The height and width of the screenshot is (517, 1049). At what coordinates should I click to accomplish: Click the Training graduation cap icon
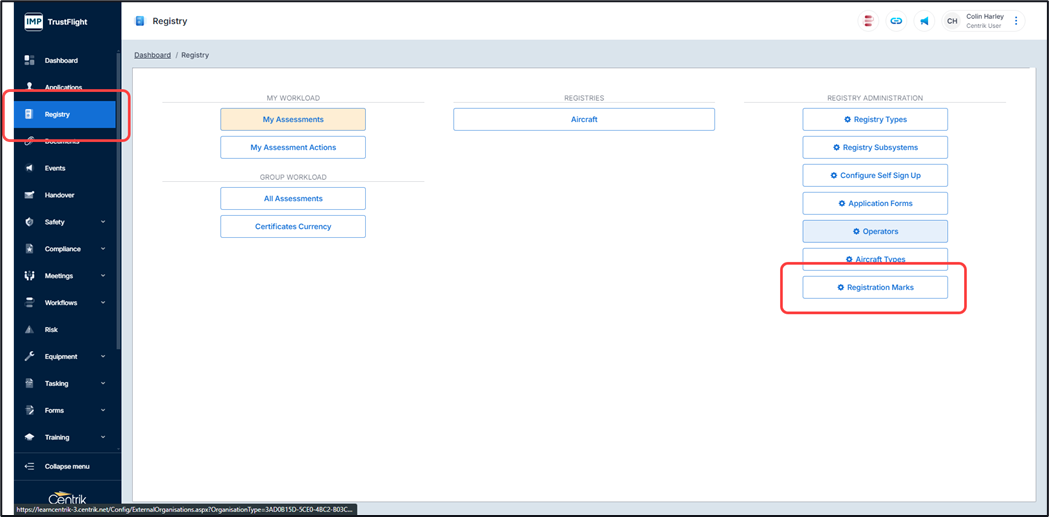[x=29, y=437]
